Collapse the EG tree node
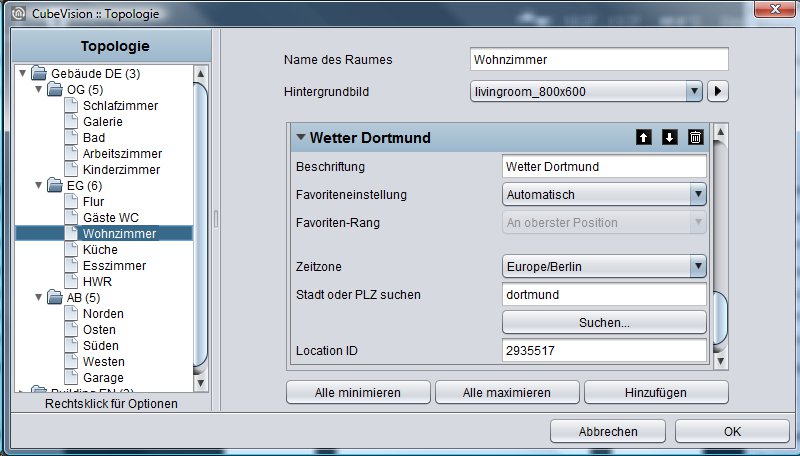The image size is (800, 456). tap(38, 185)
